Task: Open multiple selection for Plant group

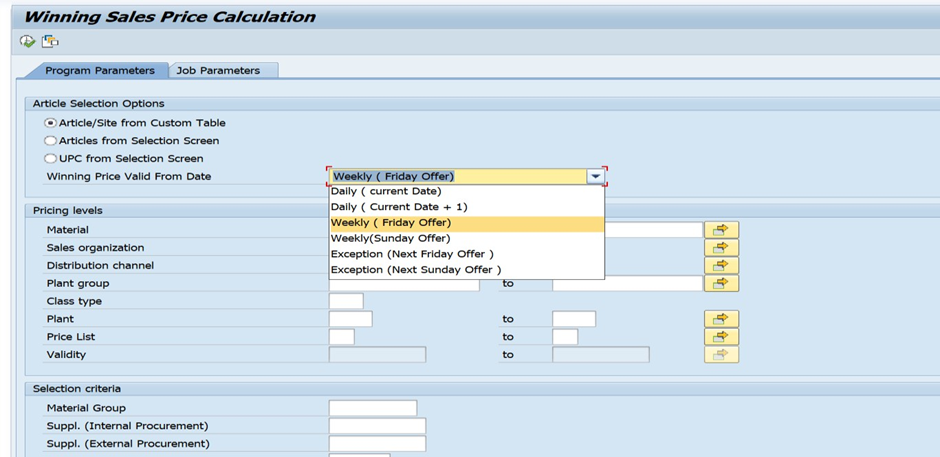Action: 721,284
